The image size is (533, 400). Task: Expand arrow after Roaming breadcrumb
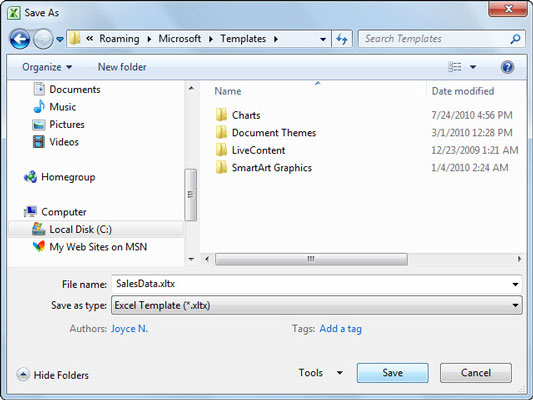coord(149,39)
